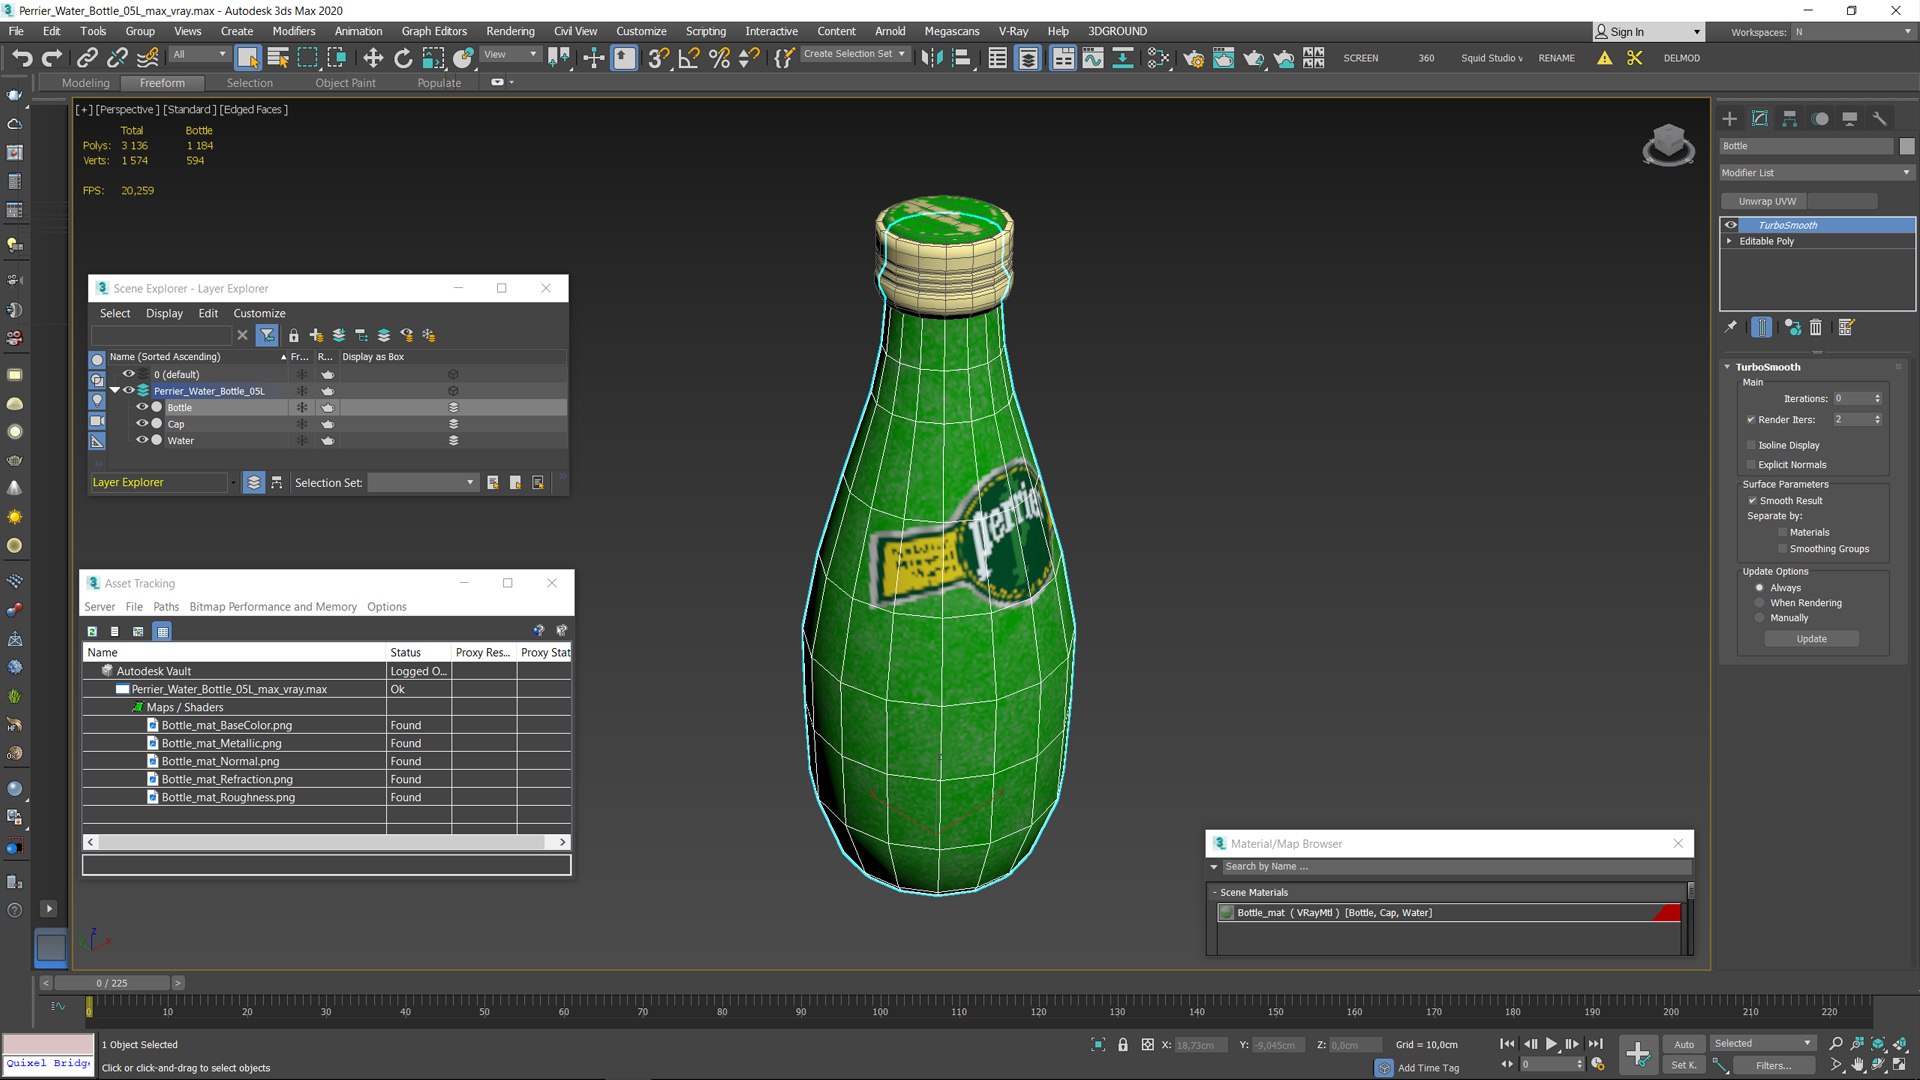Click the object color swatch beside Bottle
1920x1080 pixels.
pos(1907,146)
